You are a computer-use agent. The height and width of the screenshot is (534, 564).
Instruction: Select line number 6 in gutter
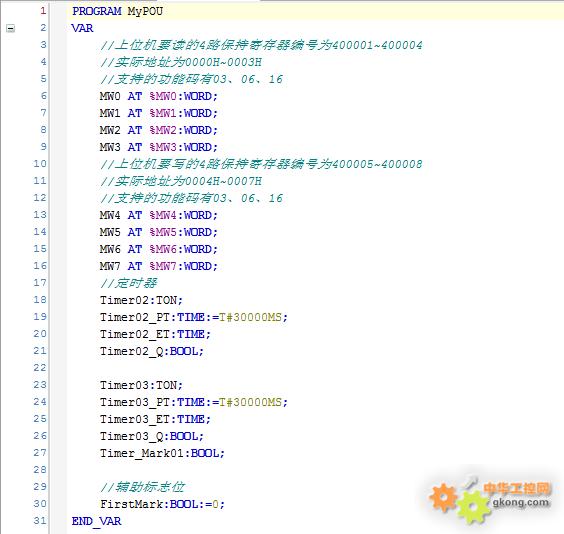click(43, 96)
